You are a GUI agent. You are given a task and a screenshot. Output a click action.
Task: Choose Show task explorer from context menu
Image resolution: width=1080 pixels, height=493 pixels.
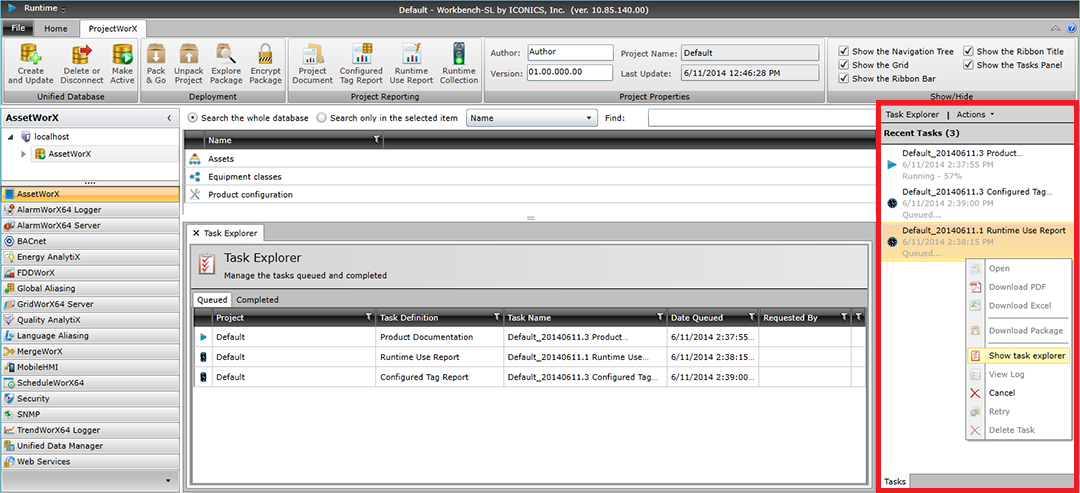(x=1026, y=356)
